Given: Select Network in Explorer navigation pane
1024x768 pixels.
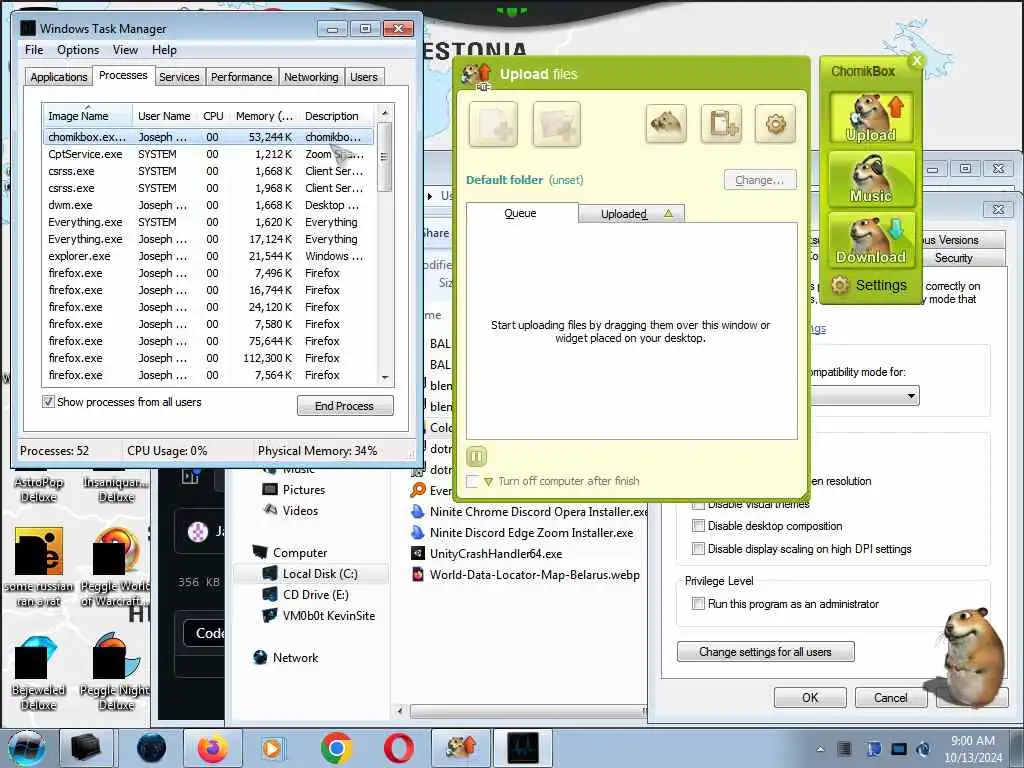Looking at the screenshot, I should tap(286, 658).
